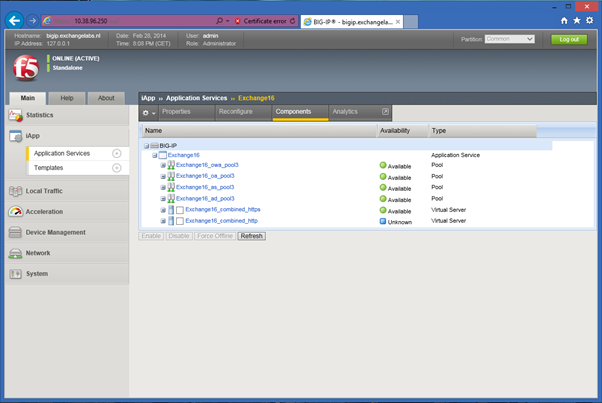Switch to the Analytics tab

[345, 112]
